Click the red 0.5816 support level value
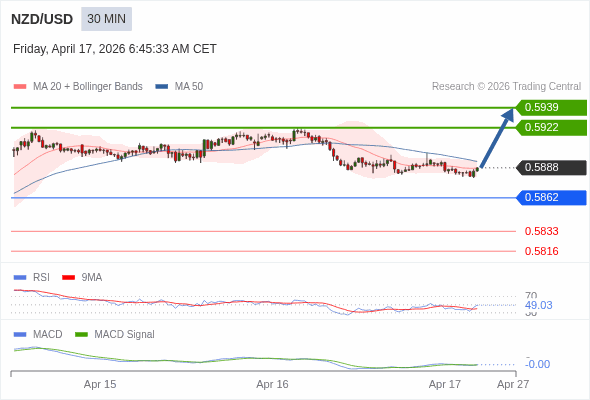The image size is (590, 400). click(541, 251)
